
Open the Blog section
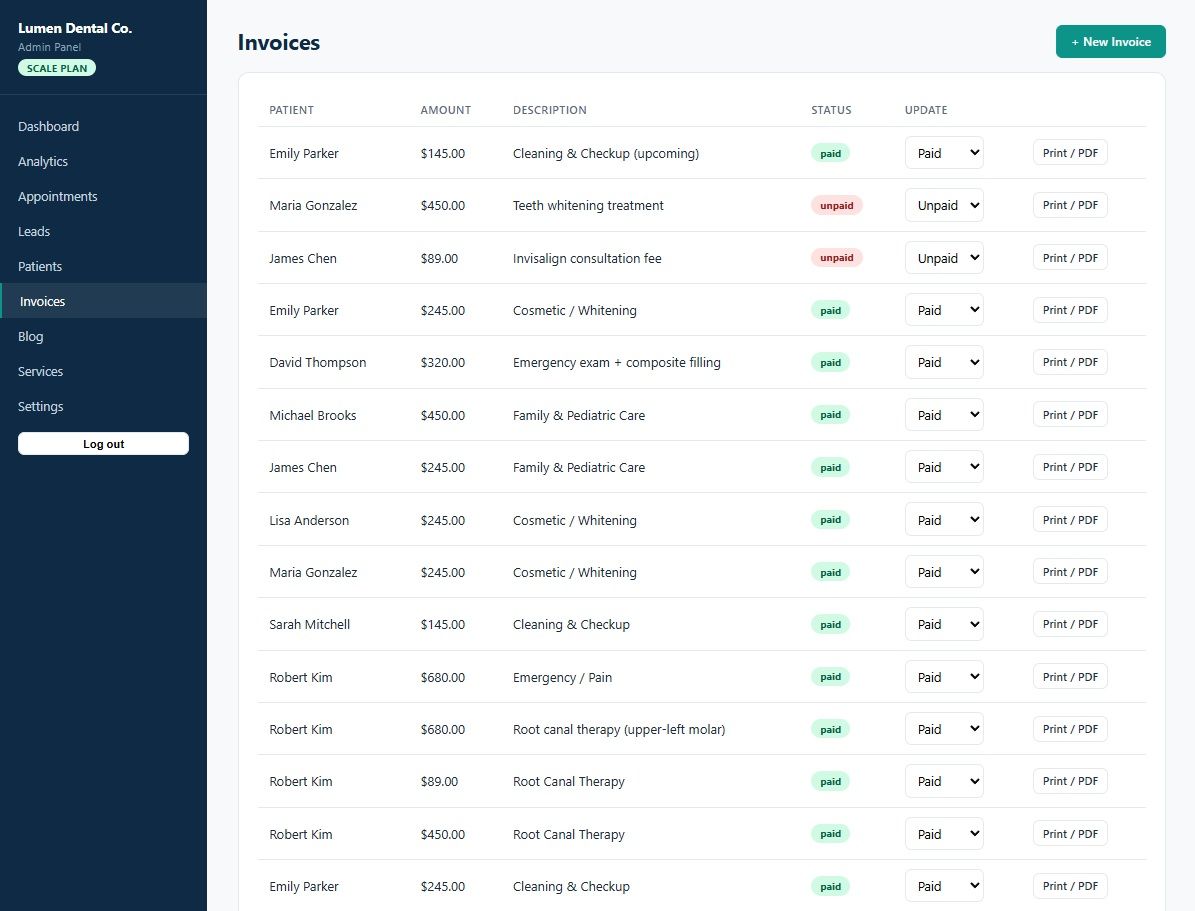[x=103, y=336]
